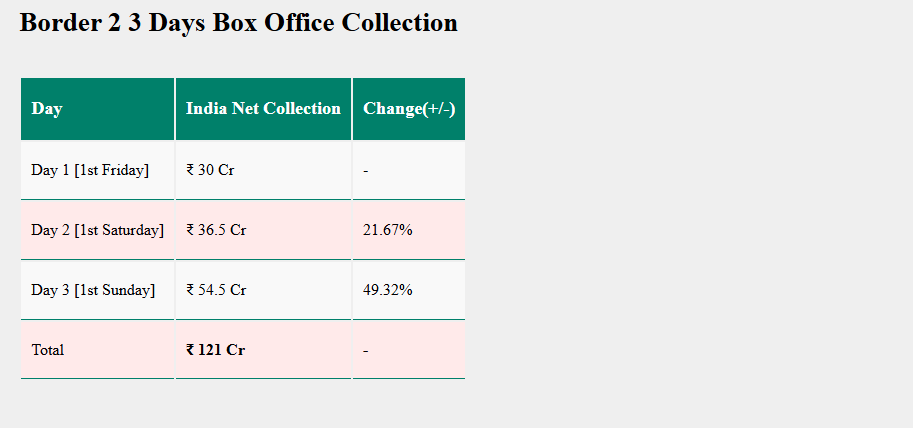Screen dimensions: 913x428
Task: Click the word Border in the heading
Action: click(x=60, y=23)
